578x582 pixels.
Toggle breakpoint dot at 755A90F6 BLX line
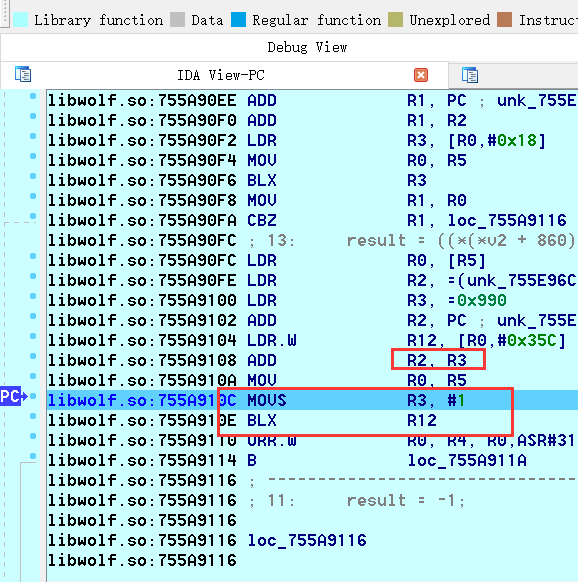point(33,176)
